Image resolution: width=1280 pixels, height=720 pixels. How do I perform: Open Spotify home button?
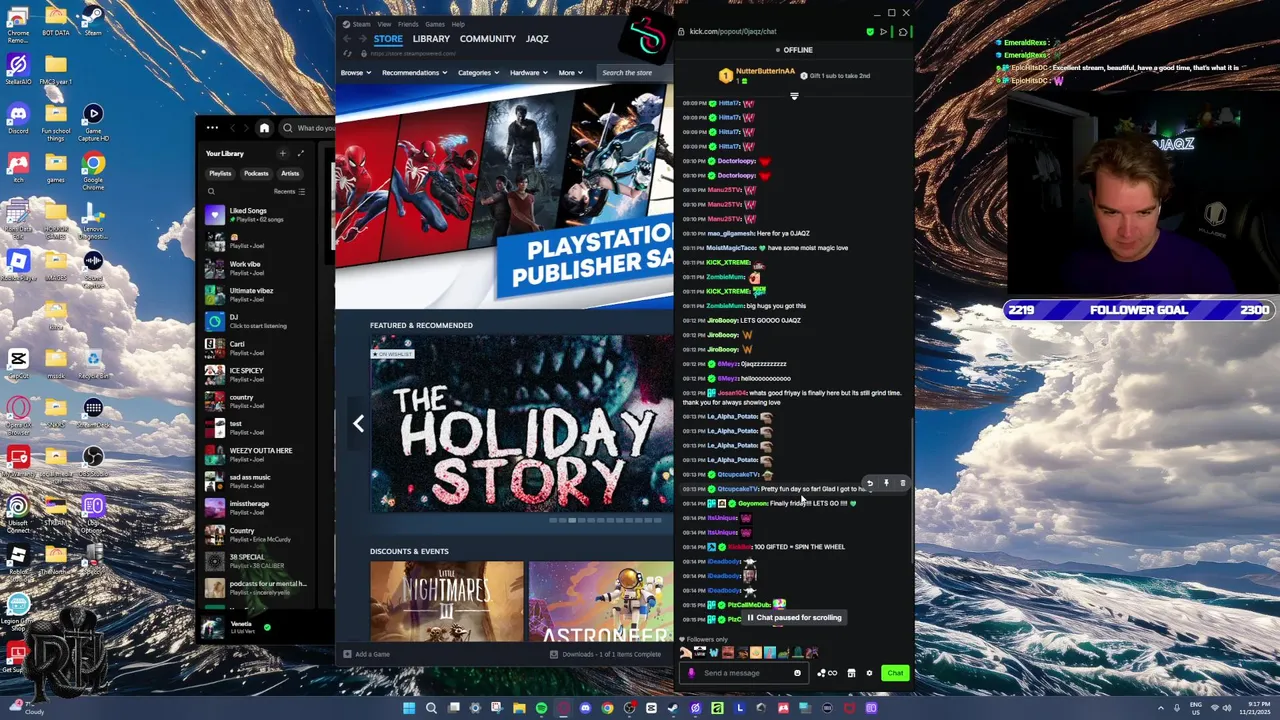pyautogui.click(x=264, y=128)
